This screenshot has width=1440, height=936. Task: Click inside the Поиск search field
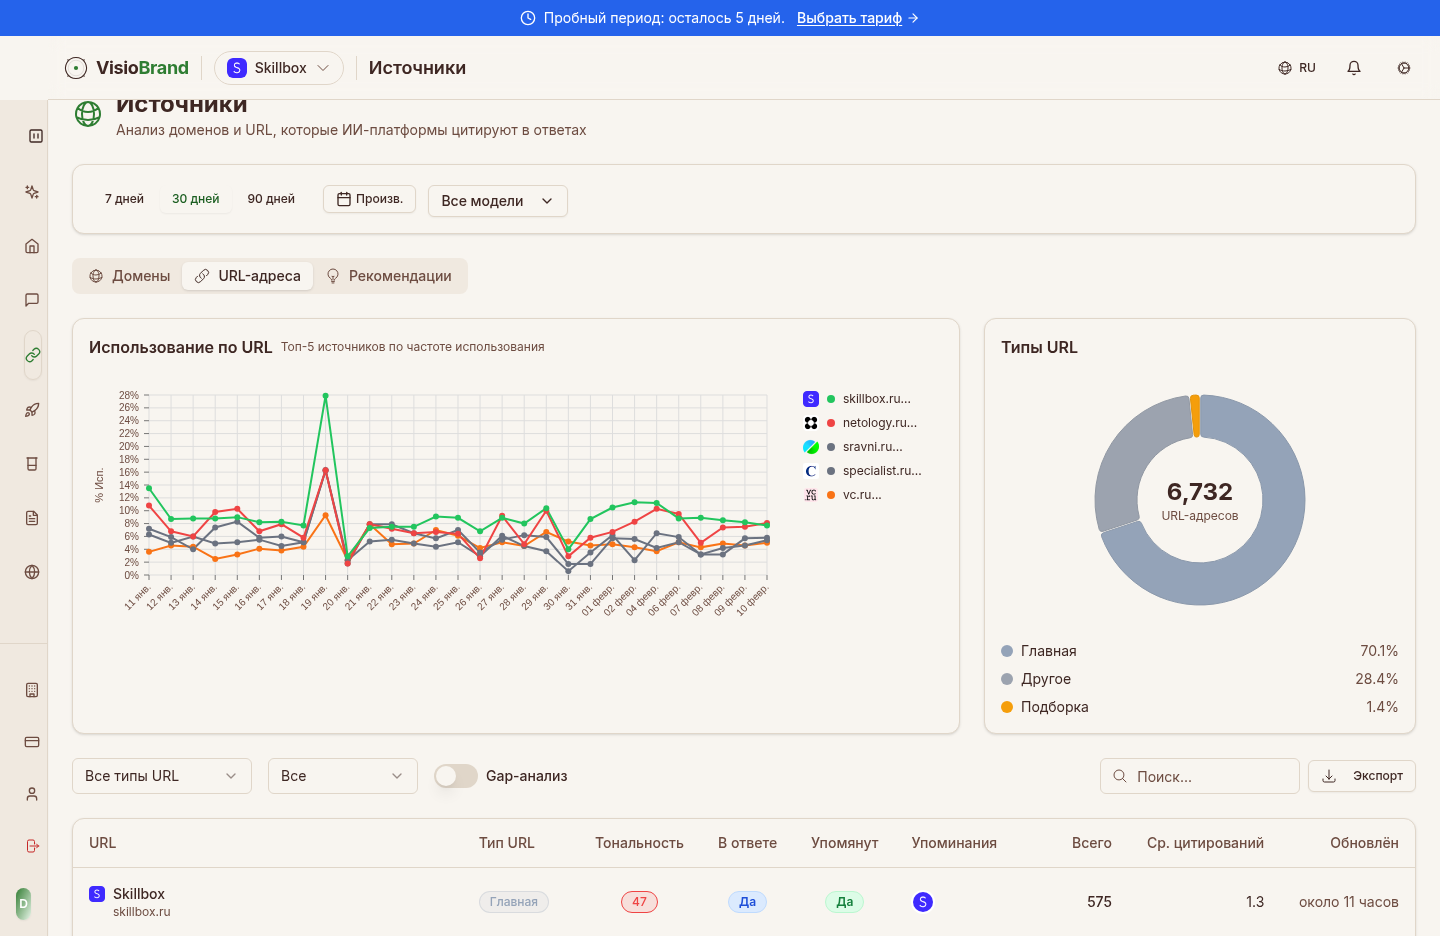[x=1199, y=775]
